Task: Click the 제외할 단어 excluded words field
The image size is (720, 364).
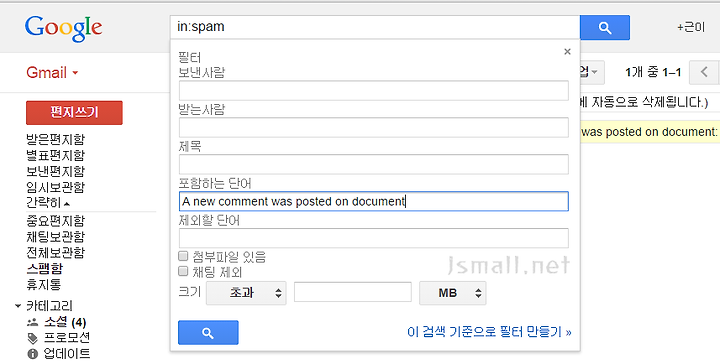Action: pyautogui.click(x=373, y=238)
